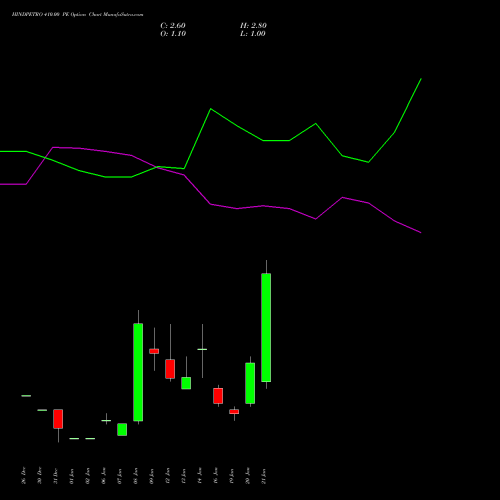500x500 pixels.
Task: Click the small red candle above 19 Jan
Action: [x=234, y=412]
